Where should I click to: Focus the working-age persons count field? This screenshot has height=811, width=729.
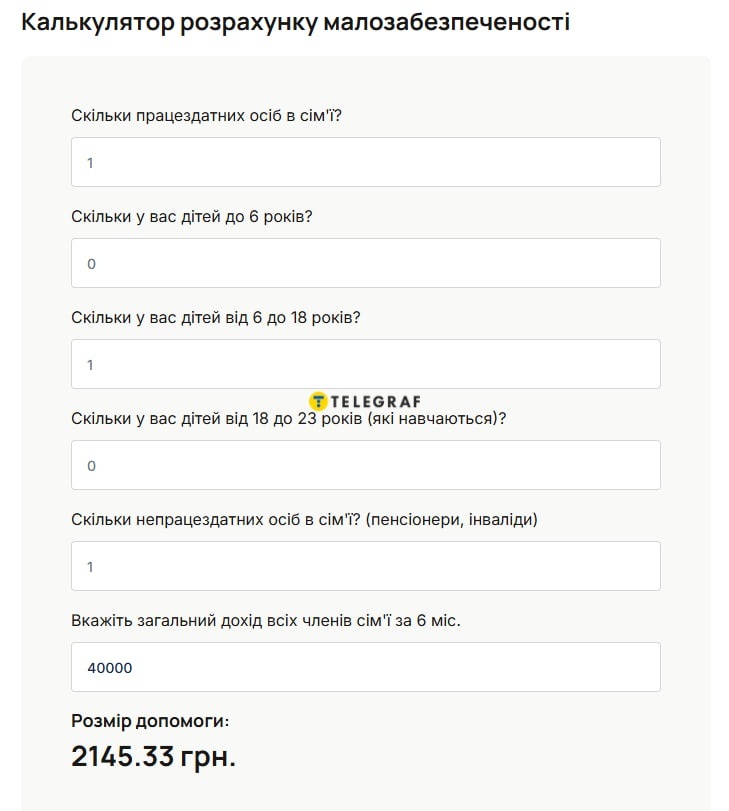click(x=365, y=162)
